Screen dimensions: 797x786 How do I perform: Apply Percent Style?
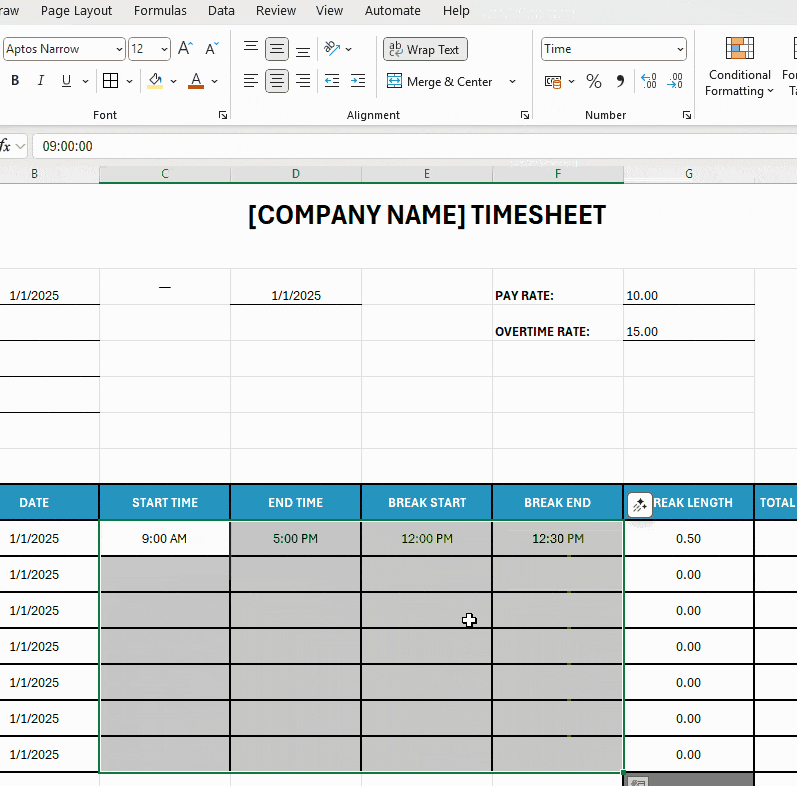click(x=594, y=81)
